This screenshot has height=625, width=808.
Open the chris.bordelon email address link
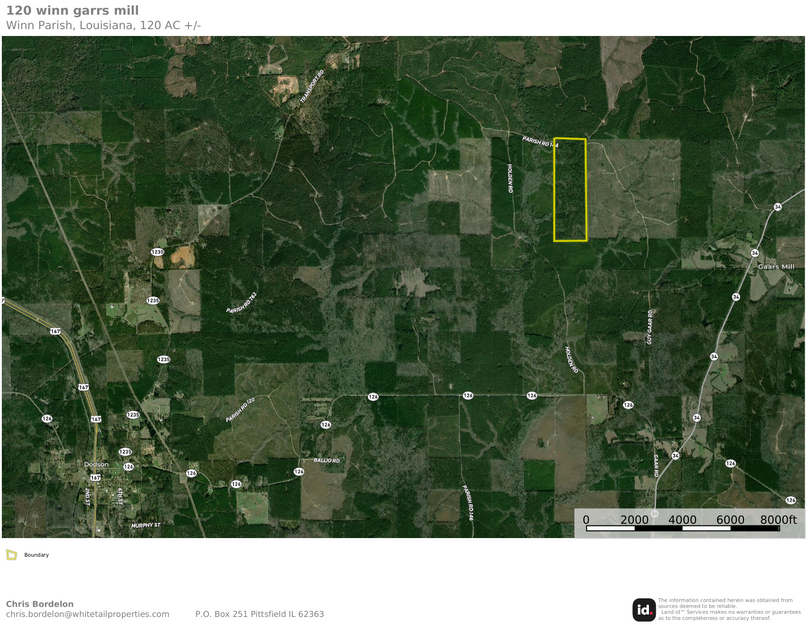click(x=87, y=614)
